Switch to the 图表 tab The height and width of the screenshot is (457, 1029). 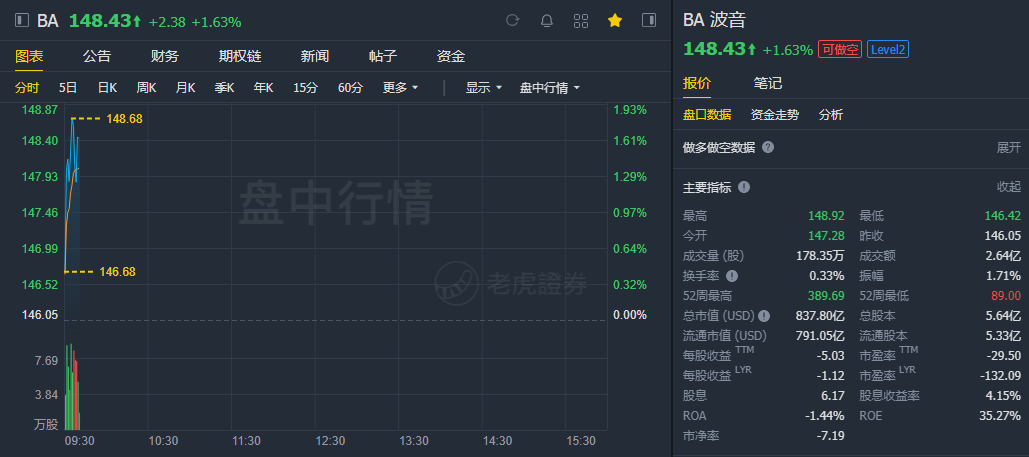29,56
